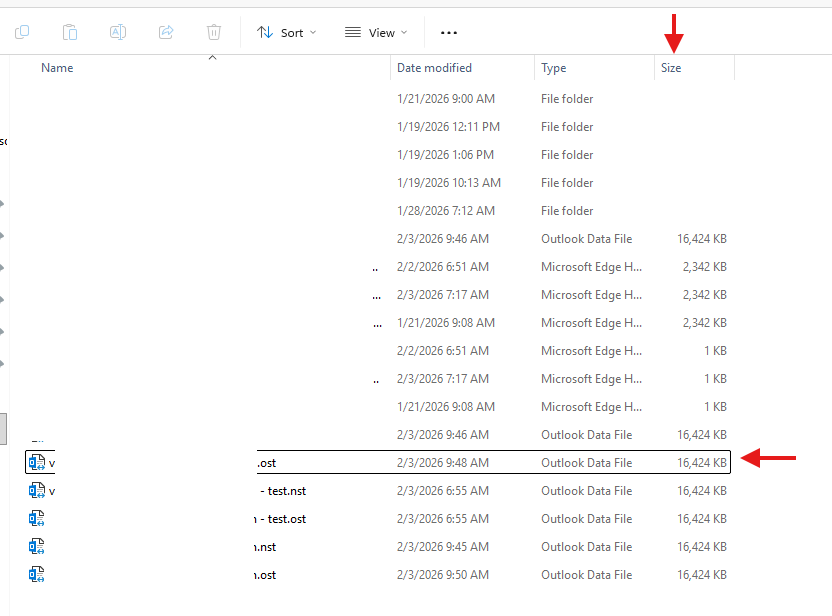The image size is (832, 616).
Task: Select Edge file dated 2/2/2026 6:51 AM 2,342 KB
Action: 378,267
